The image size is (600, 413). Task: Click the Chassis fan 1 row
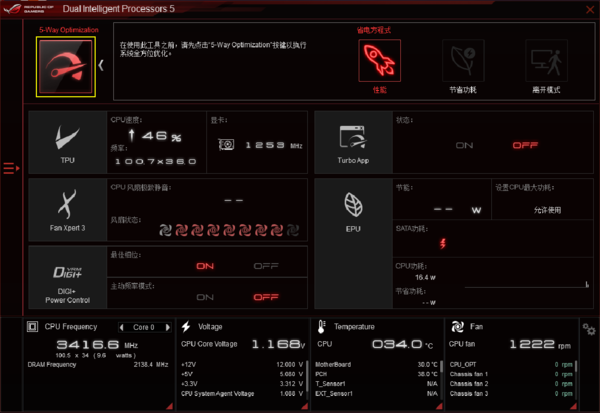click(x=511, y=374)
